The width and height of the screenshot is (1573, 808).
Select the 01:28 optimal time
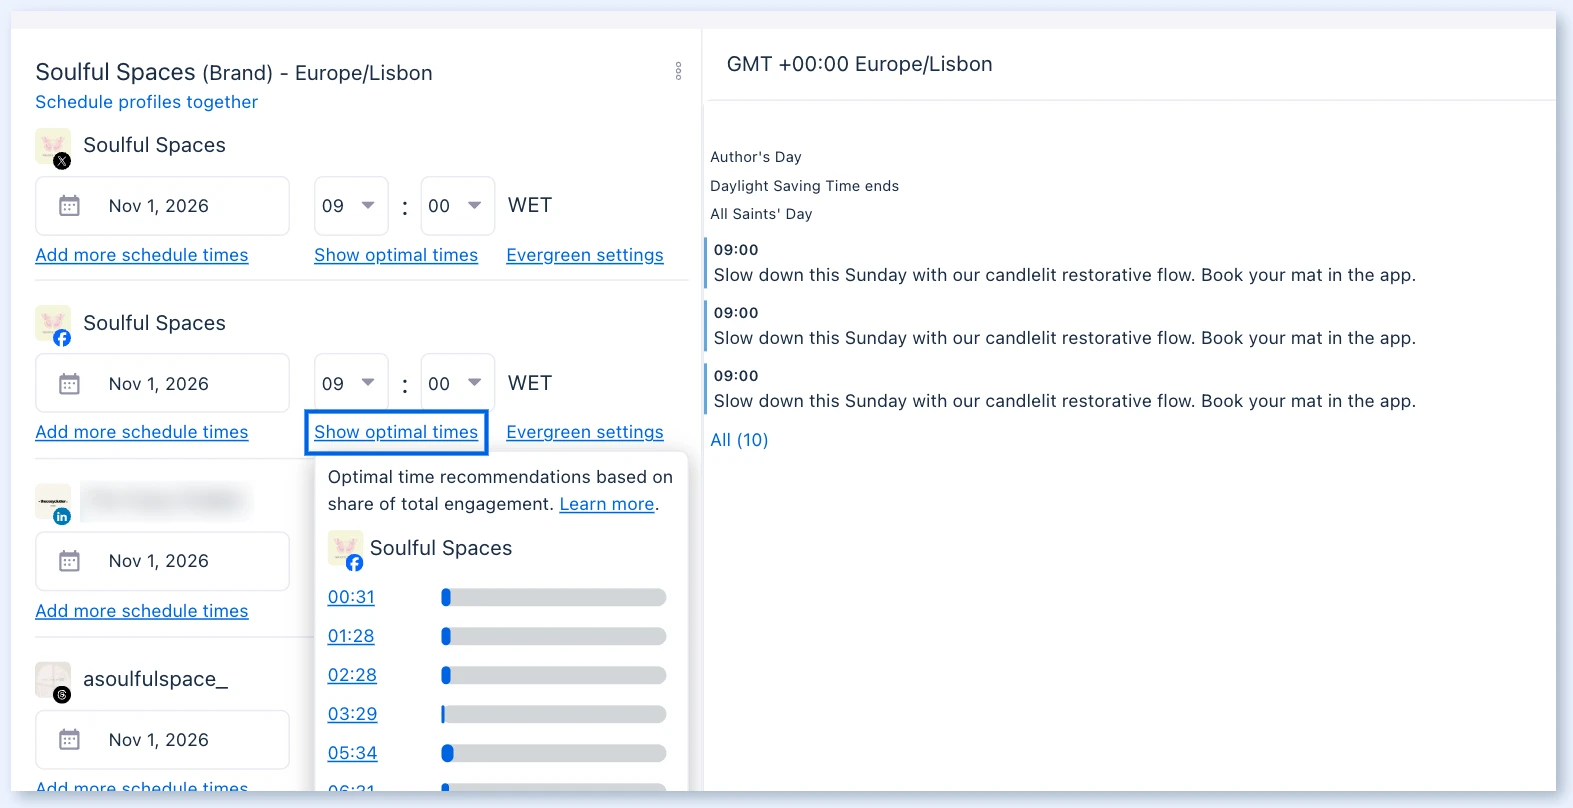coord(351,636)
